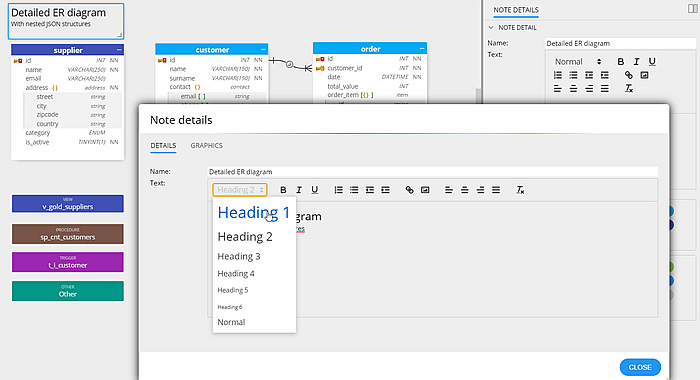Screen dimensions: 700x380
Task: Toggle italic in right Note Details panel
Action: (x=637, y=62)
